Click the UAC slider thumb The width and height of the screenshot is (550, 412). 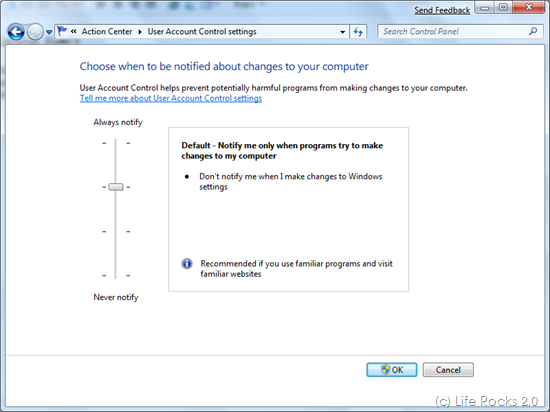coord(116,187)
